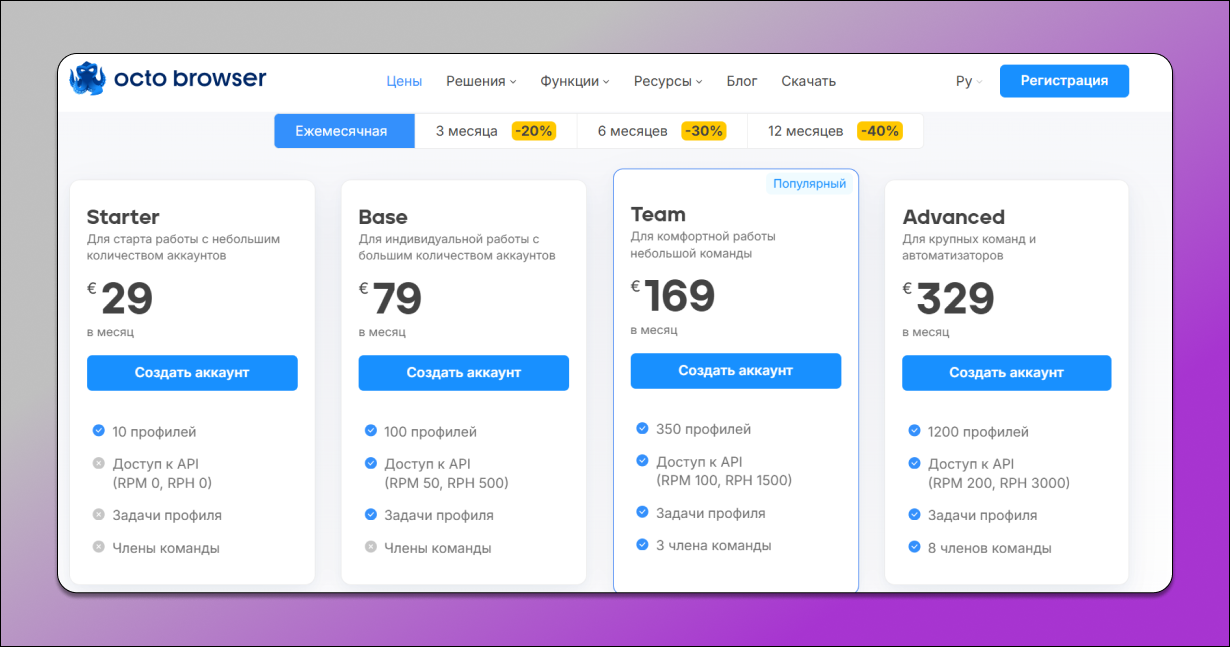Click the text 3 члена команды
1230x647 pixels.
click(714, 545)
